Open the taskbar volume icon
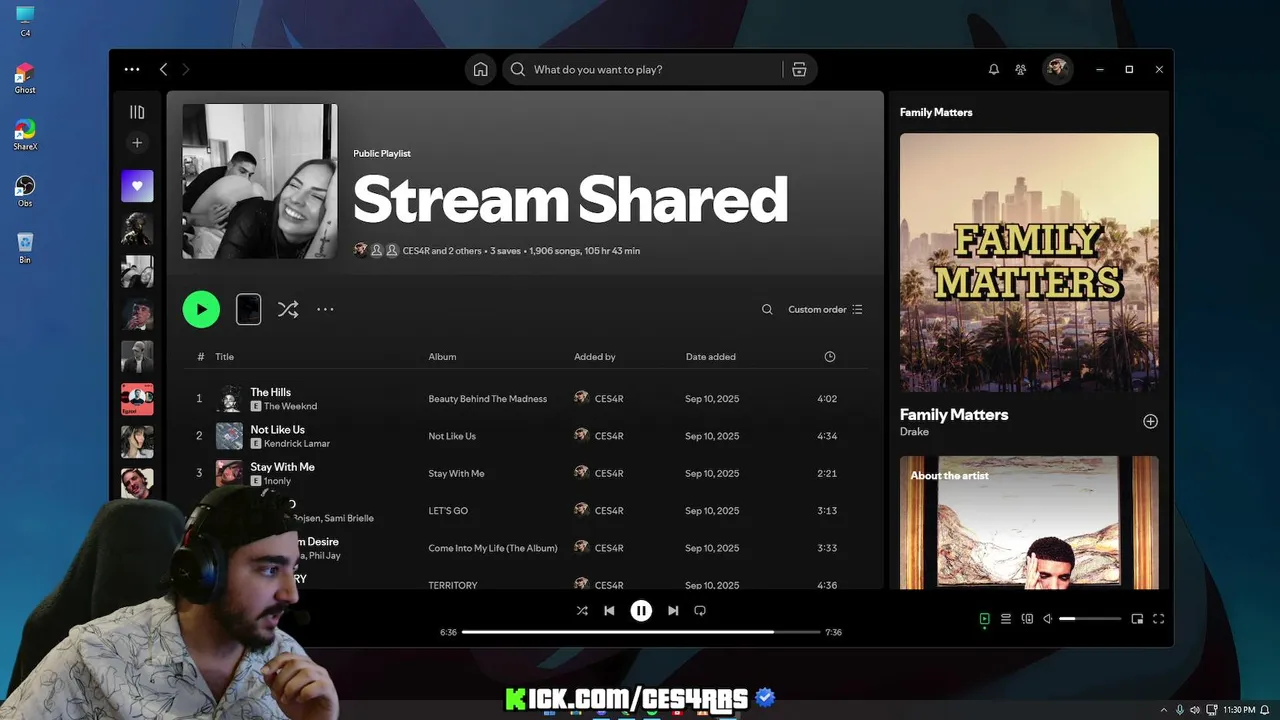 coord(1197,710)
